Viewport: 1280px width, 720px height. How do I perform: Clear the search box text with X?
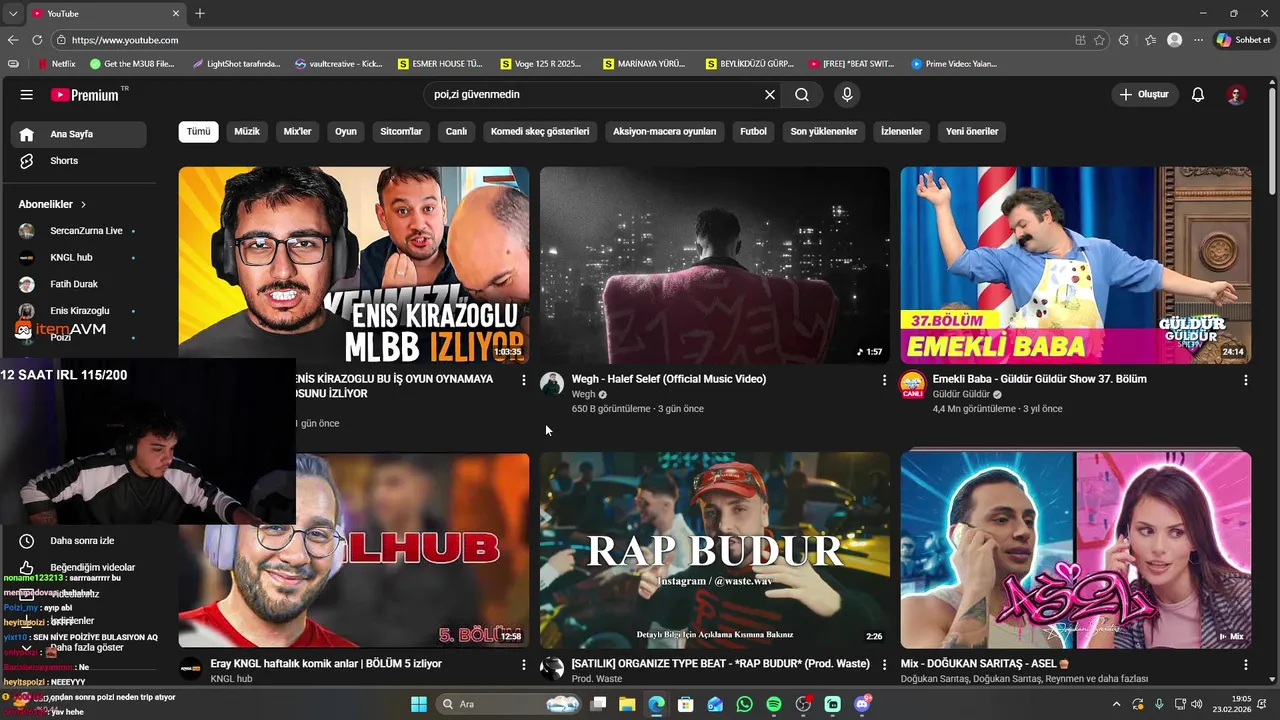coord(770,95)
